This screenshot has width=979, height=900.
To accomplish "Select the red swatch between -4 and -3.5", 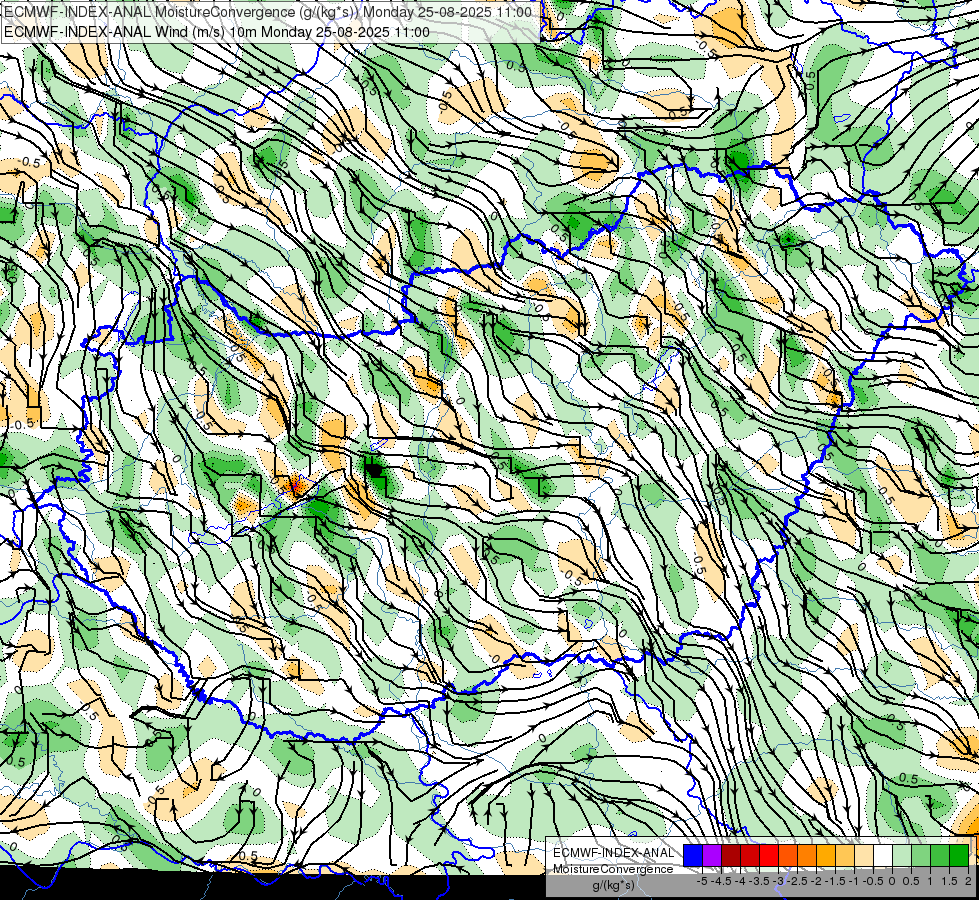I will click(x=750, y=855).
